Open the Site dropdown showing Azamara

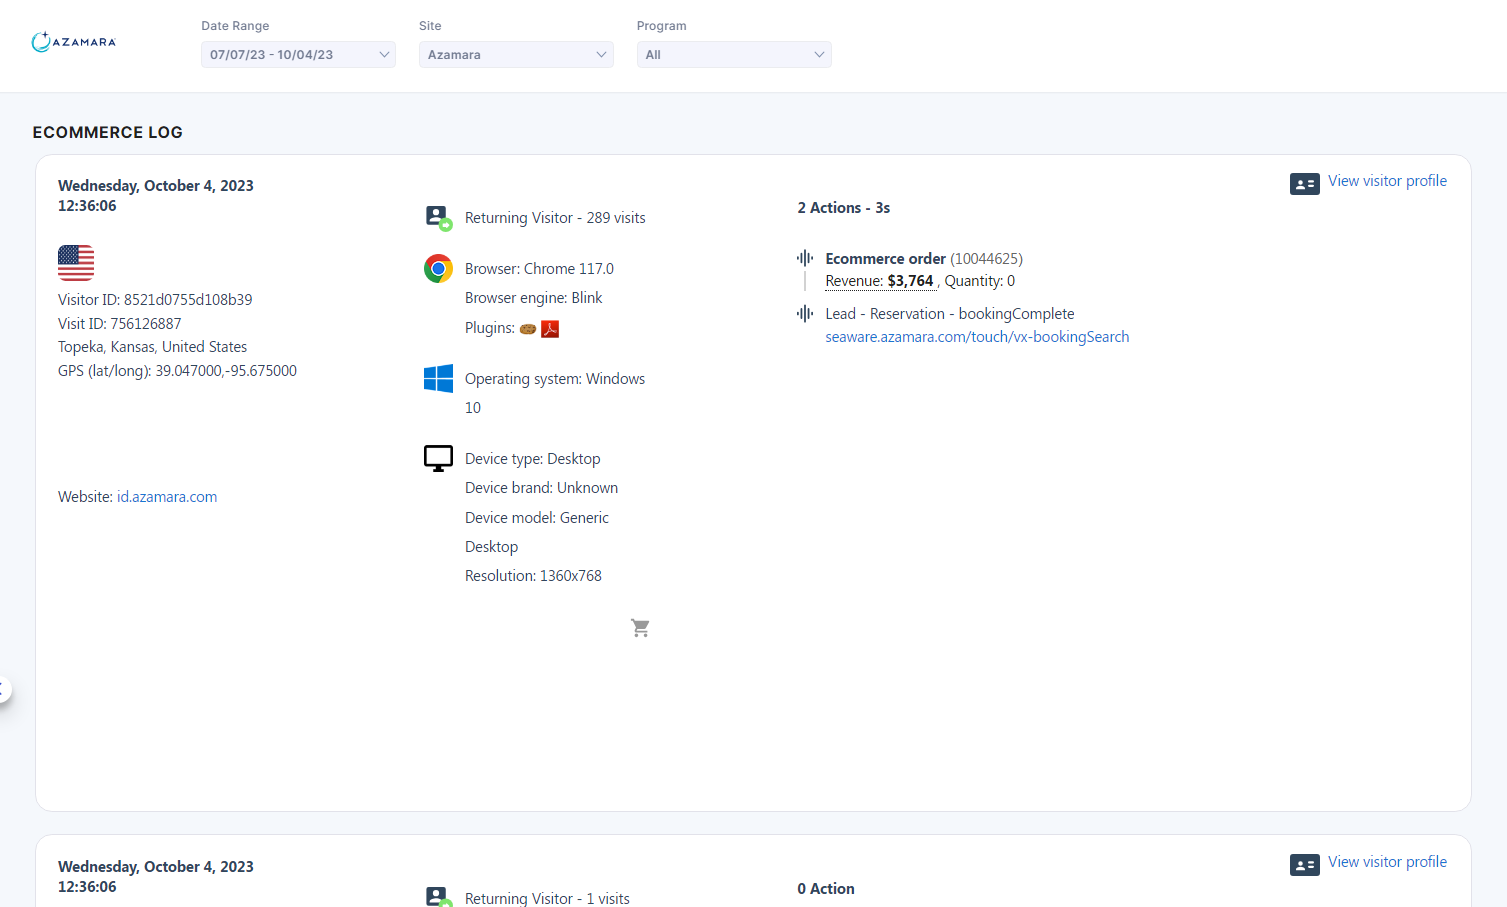[x=516, y=55]
